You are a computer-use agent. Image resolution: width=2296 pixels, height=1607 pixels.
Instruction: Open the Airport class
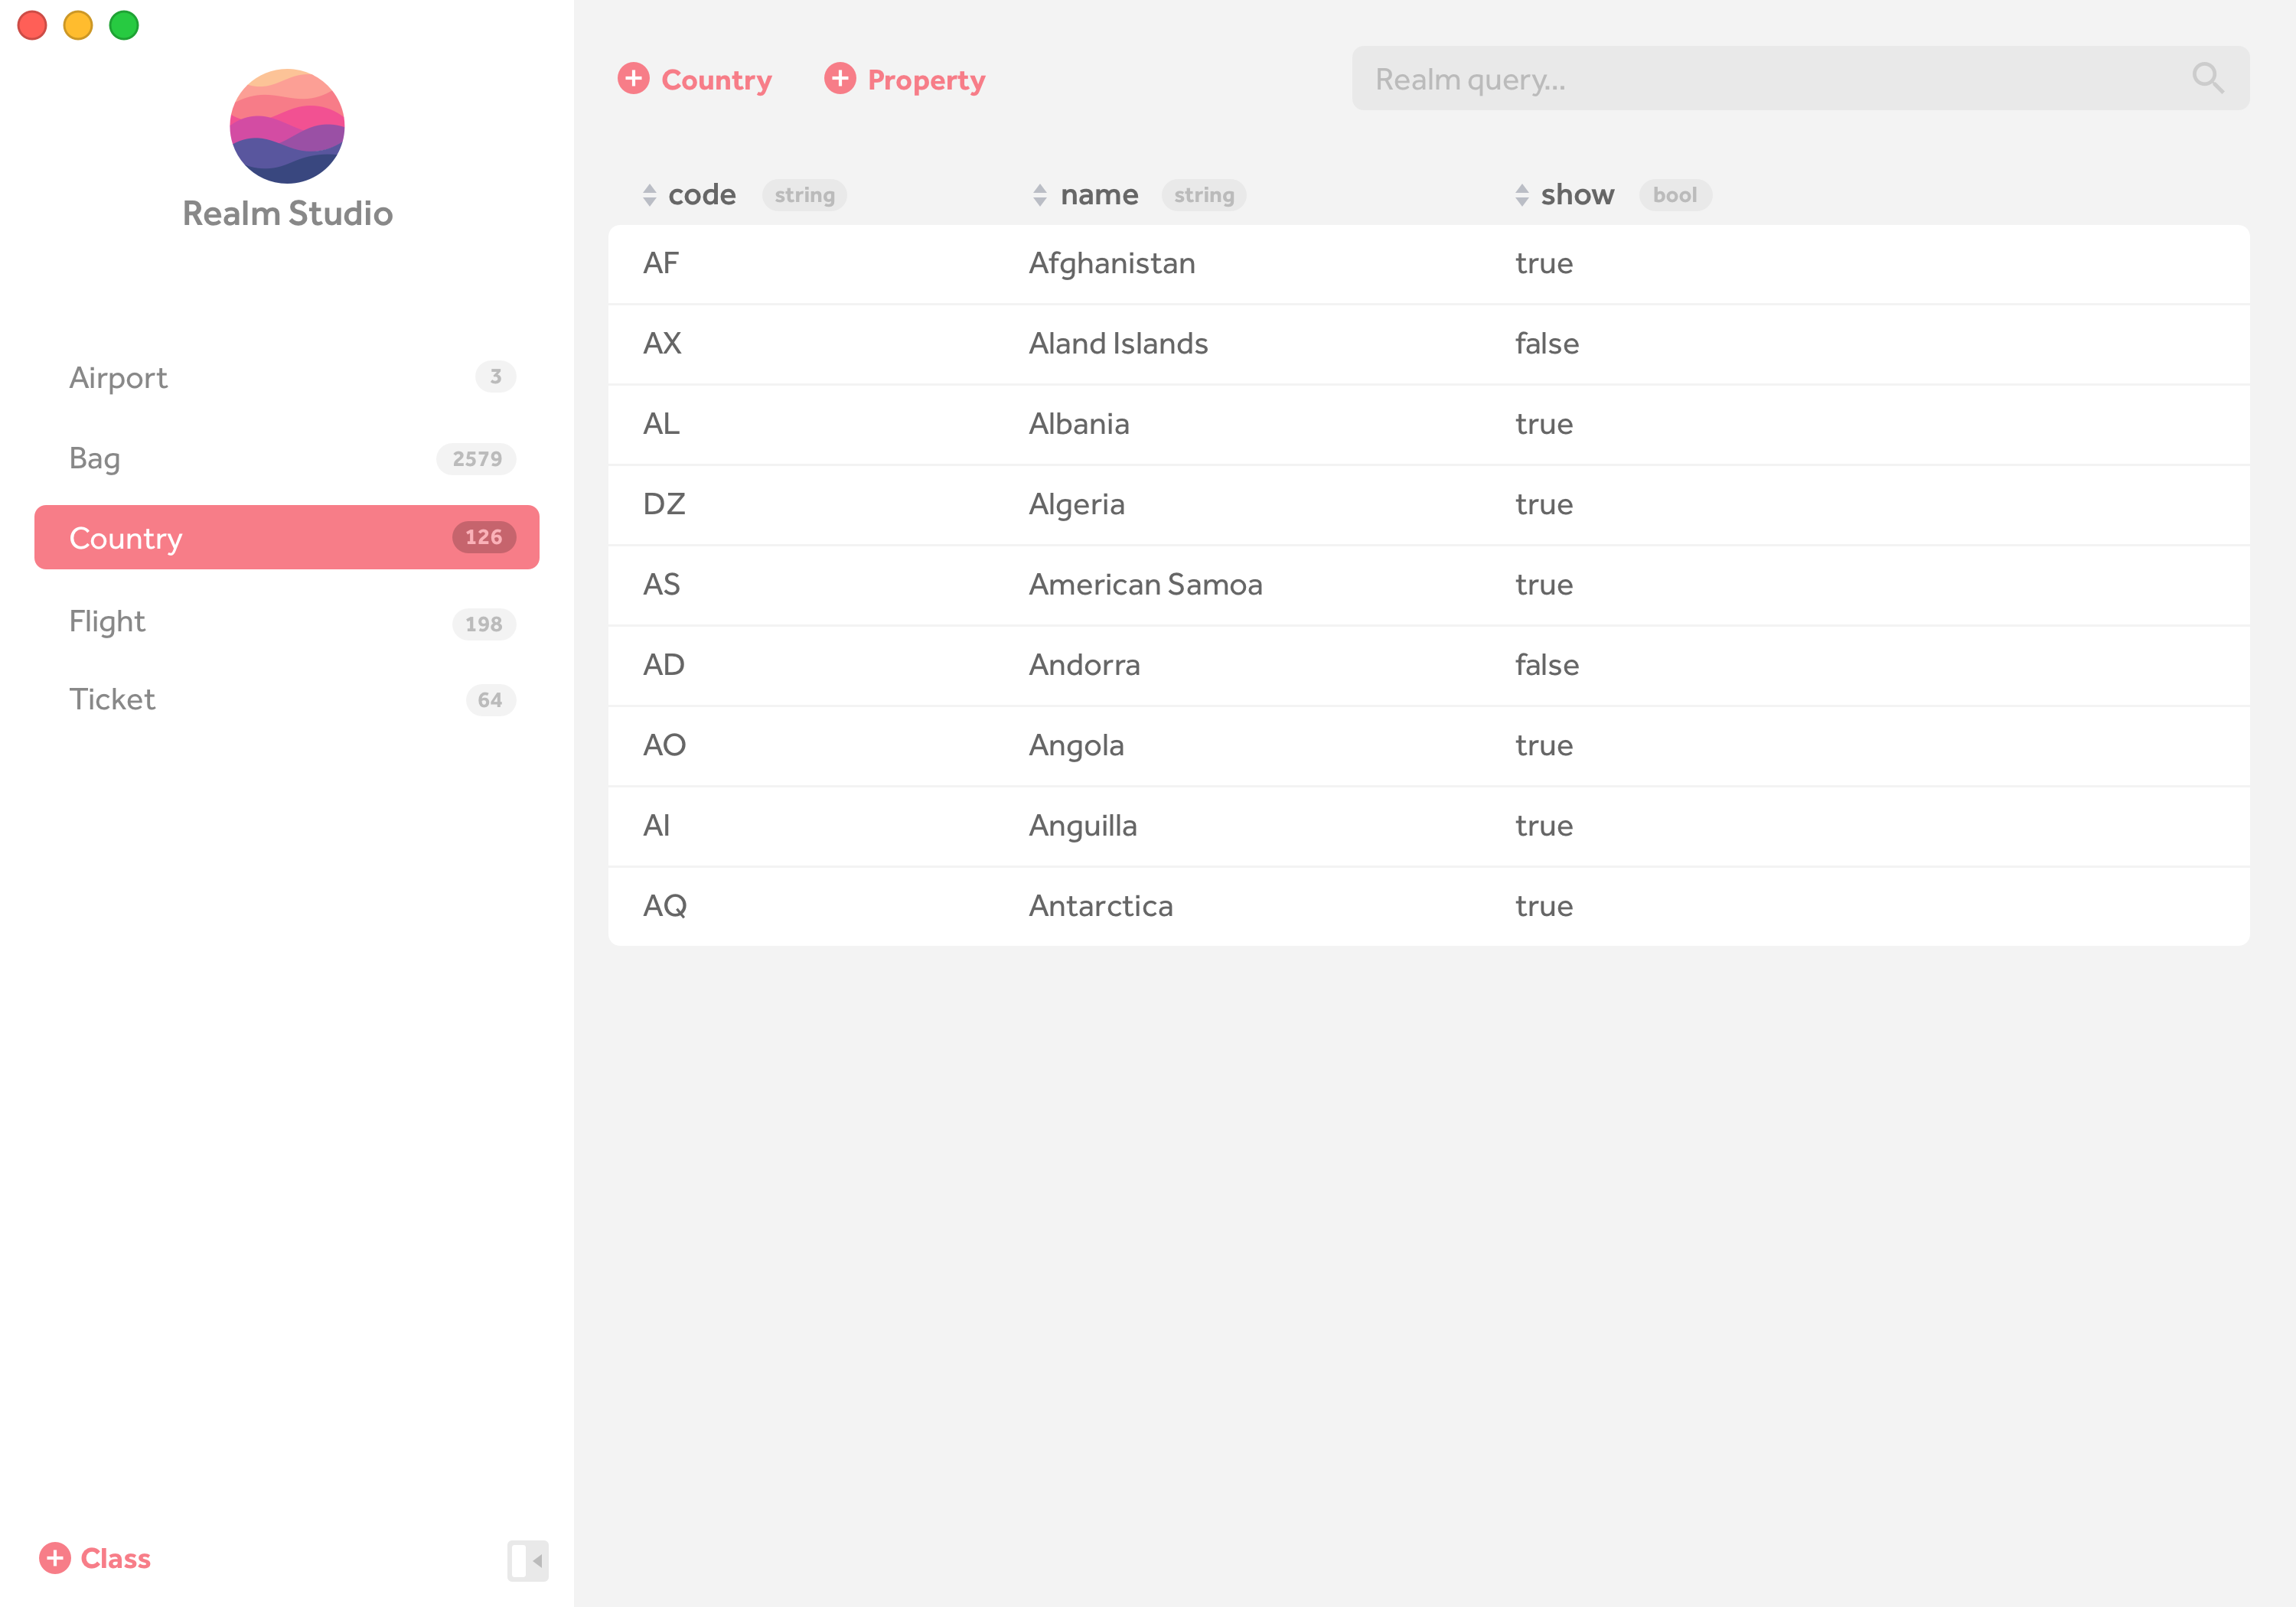click(118, 378)
